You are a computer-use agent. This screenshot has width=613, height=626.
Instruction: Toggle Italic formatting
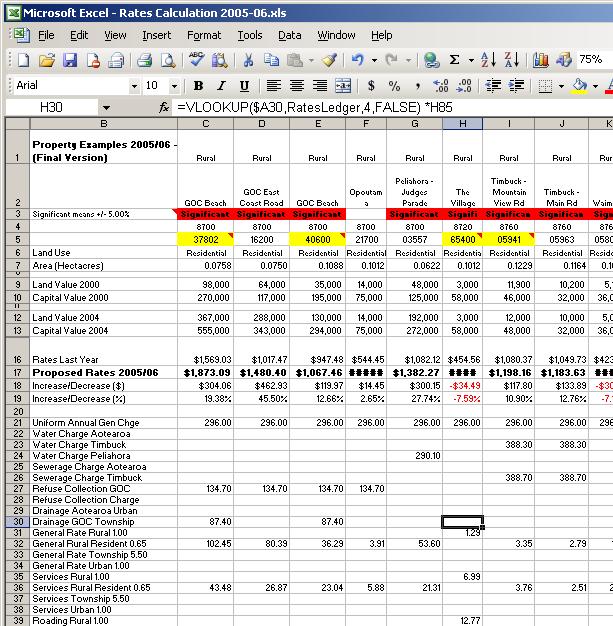tap(221, 85)
